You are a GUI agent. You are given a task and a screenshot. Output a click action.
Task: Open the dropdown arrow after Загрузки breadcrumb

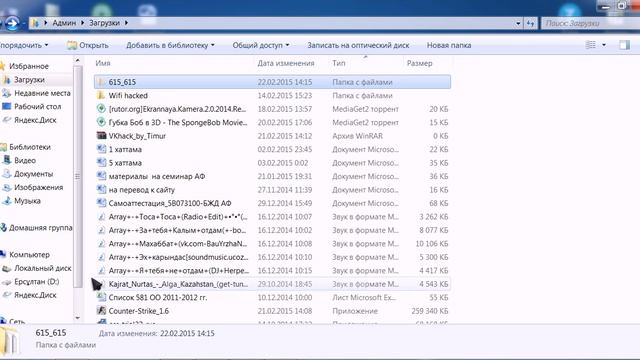(126, 23)
